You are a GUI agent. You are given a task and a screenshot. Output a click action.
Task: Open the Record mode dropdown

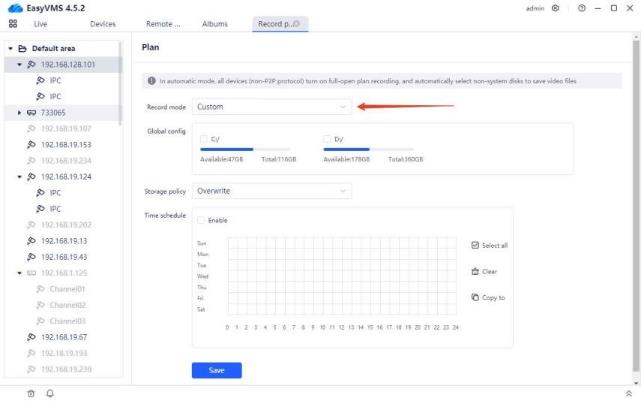coord(272,106)
